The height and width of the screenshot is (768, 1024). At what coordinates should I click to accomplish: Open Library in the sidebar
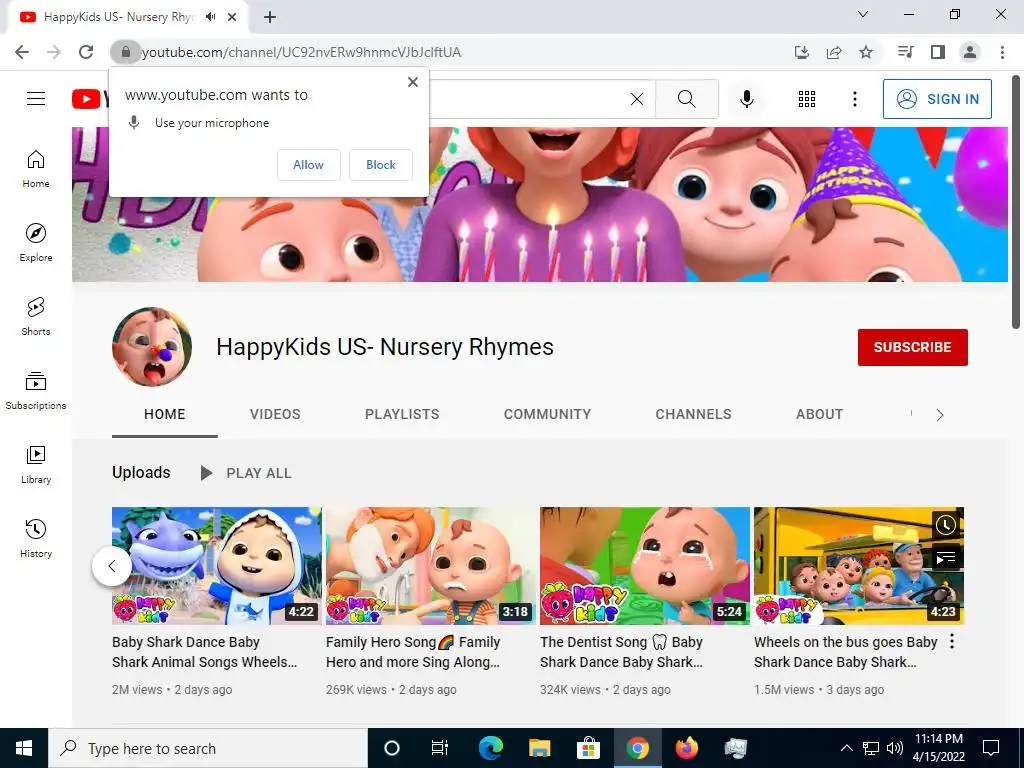click(36, 464)
